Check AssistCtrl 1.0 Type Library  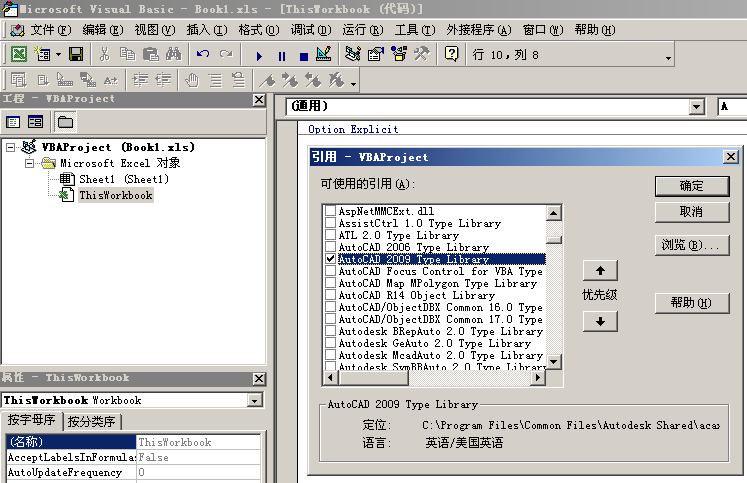[x=330, y=222]
